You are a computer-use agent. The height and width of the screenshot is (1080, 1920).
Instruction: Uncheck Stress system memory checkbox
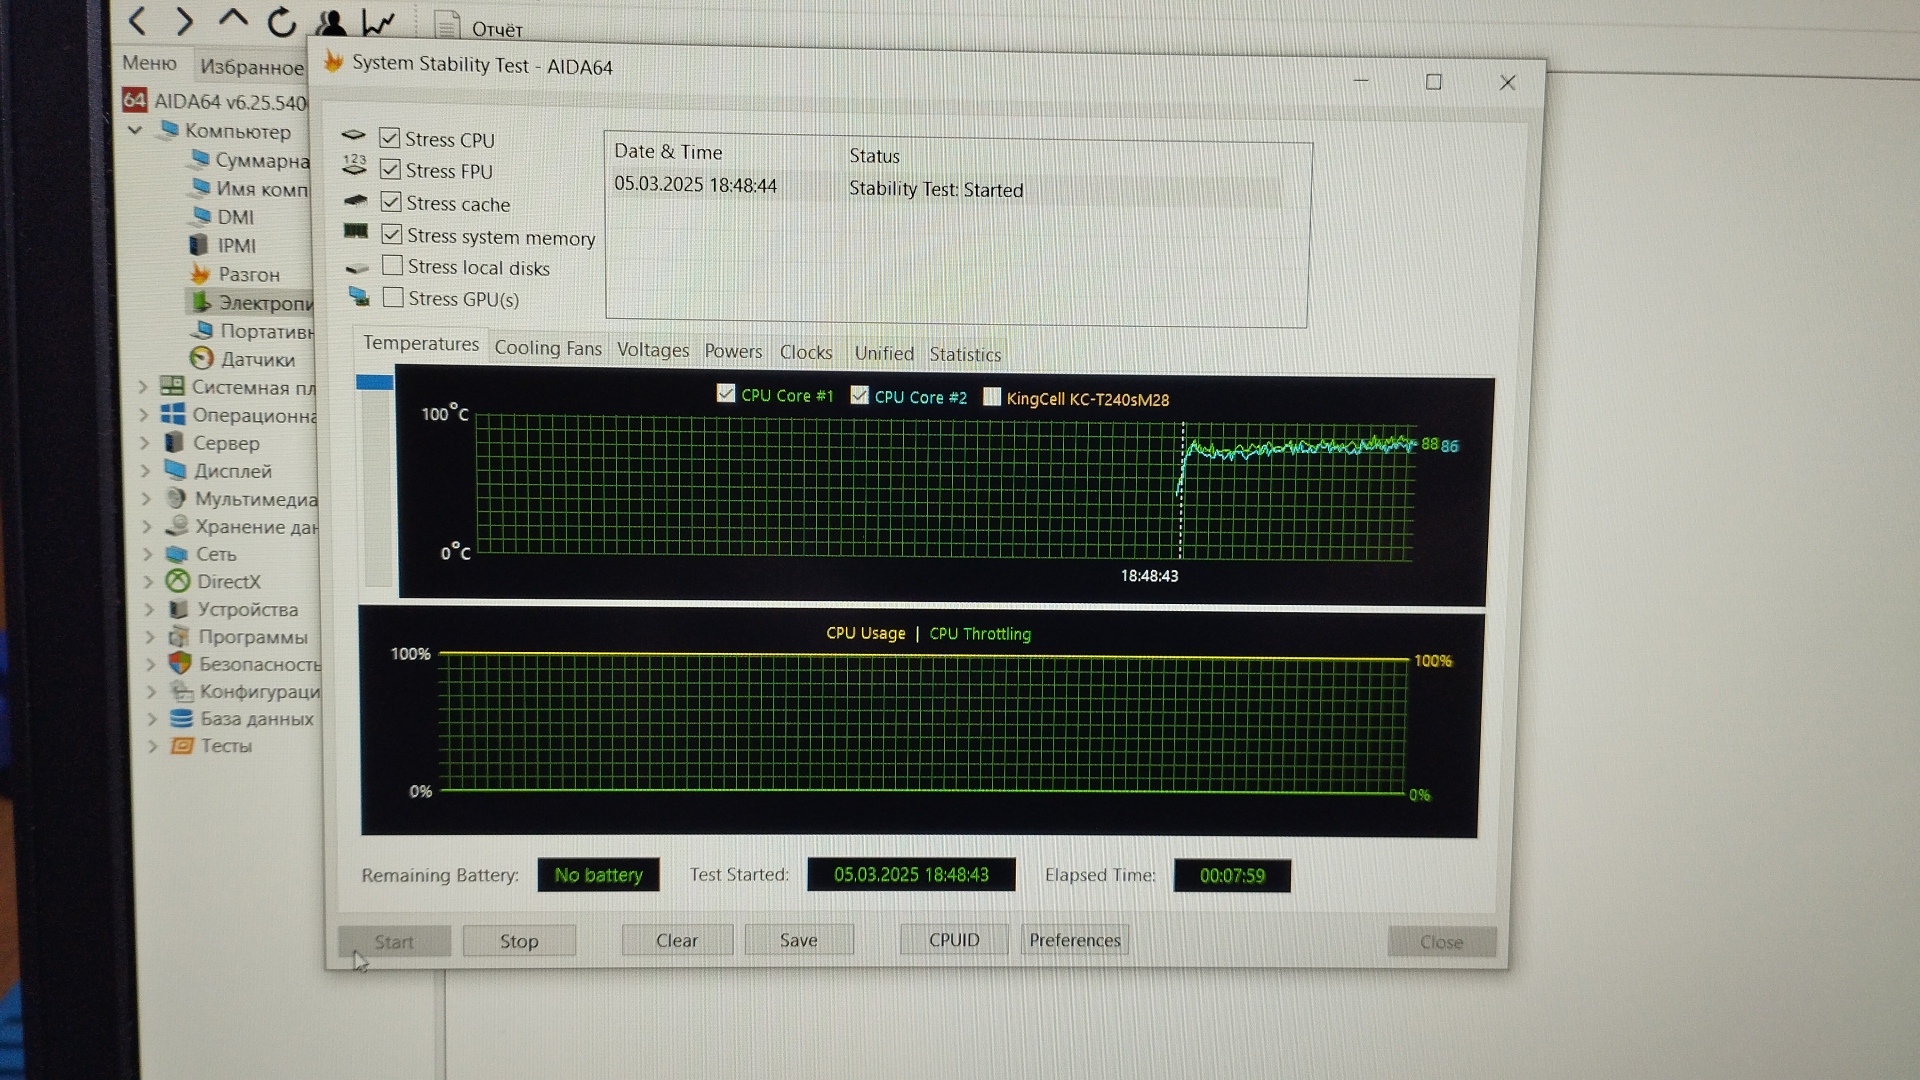(392, 234)
